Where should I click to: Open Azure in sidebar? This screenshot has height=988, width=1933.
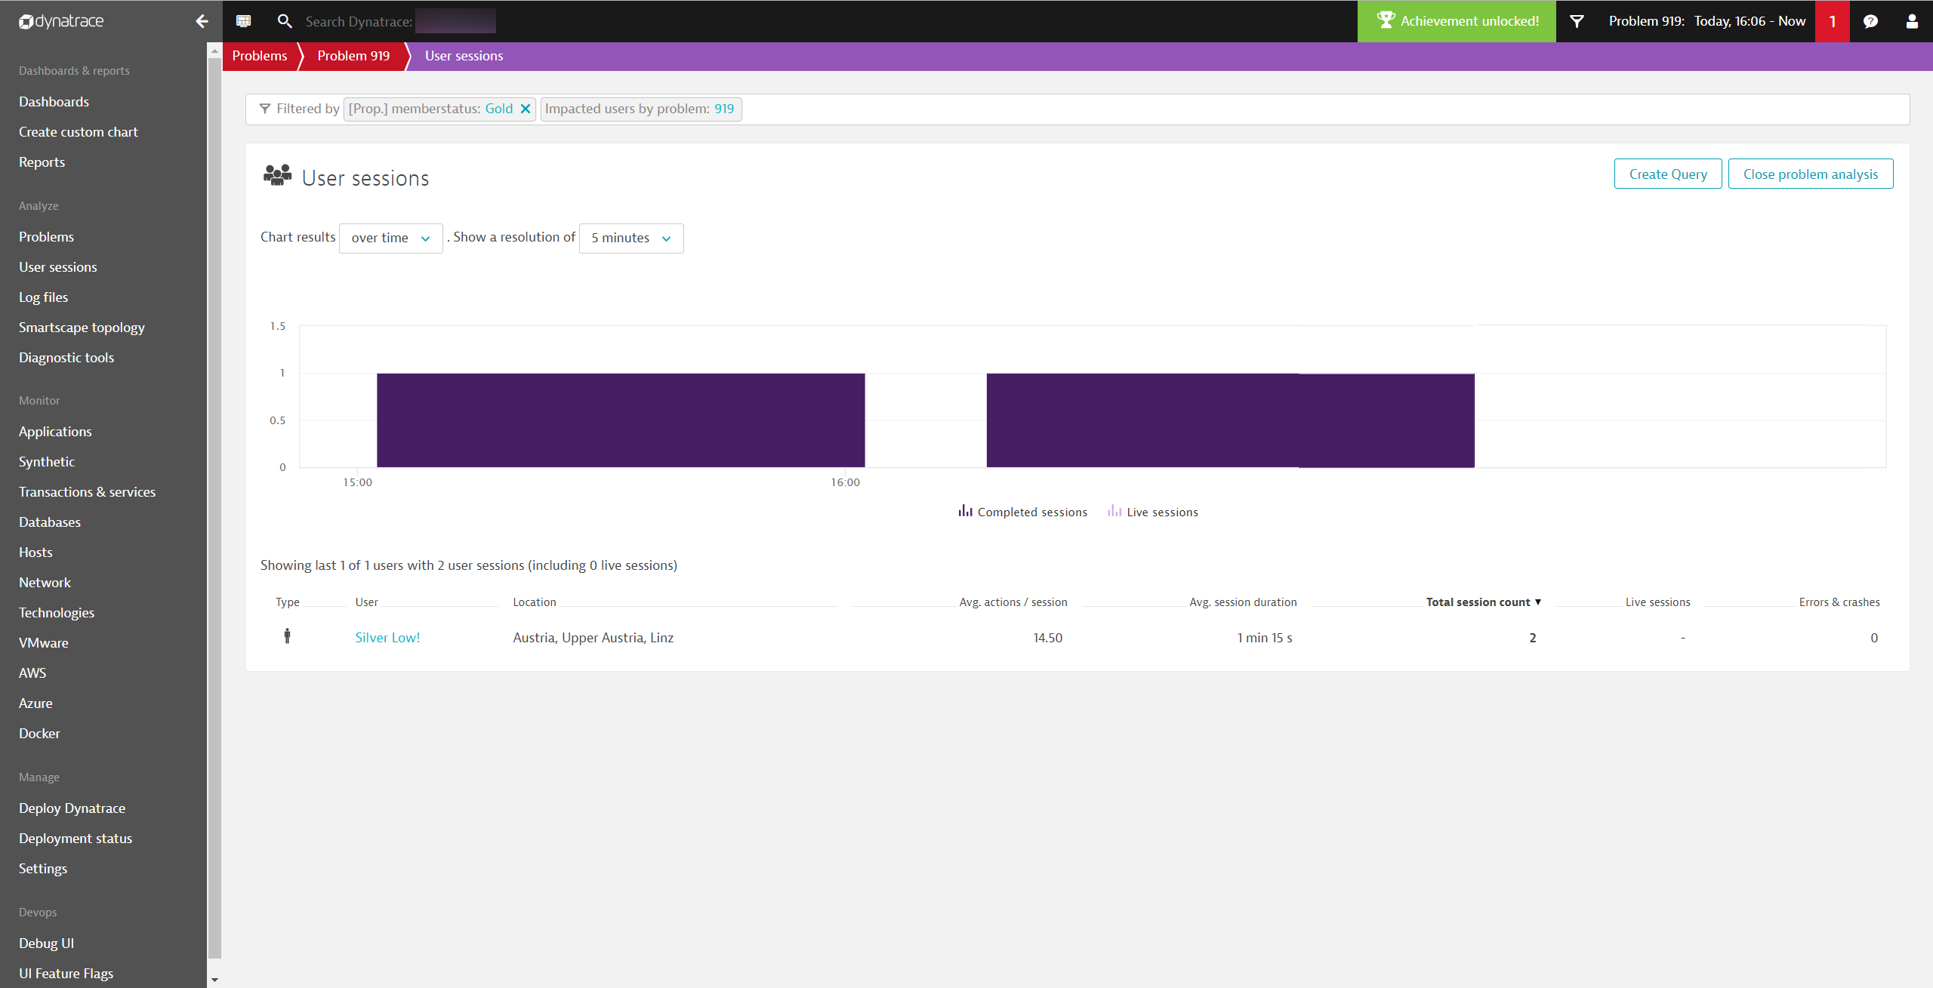36,703
